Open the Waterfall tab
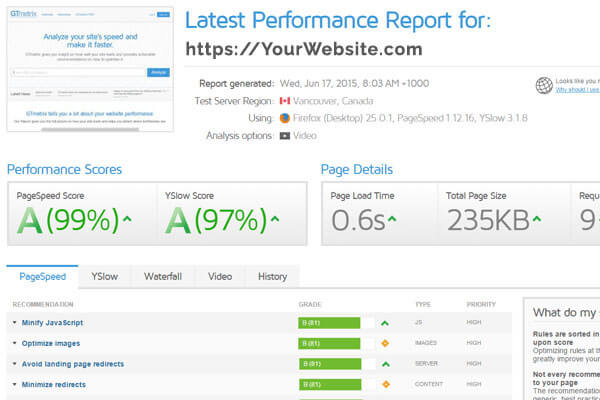The image size is (600, 400). tap(163, 276)
